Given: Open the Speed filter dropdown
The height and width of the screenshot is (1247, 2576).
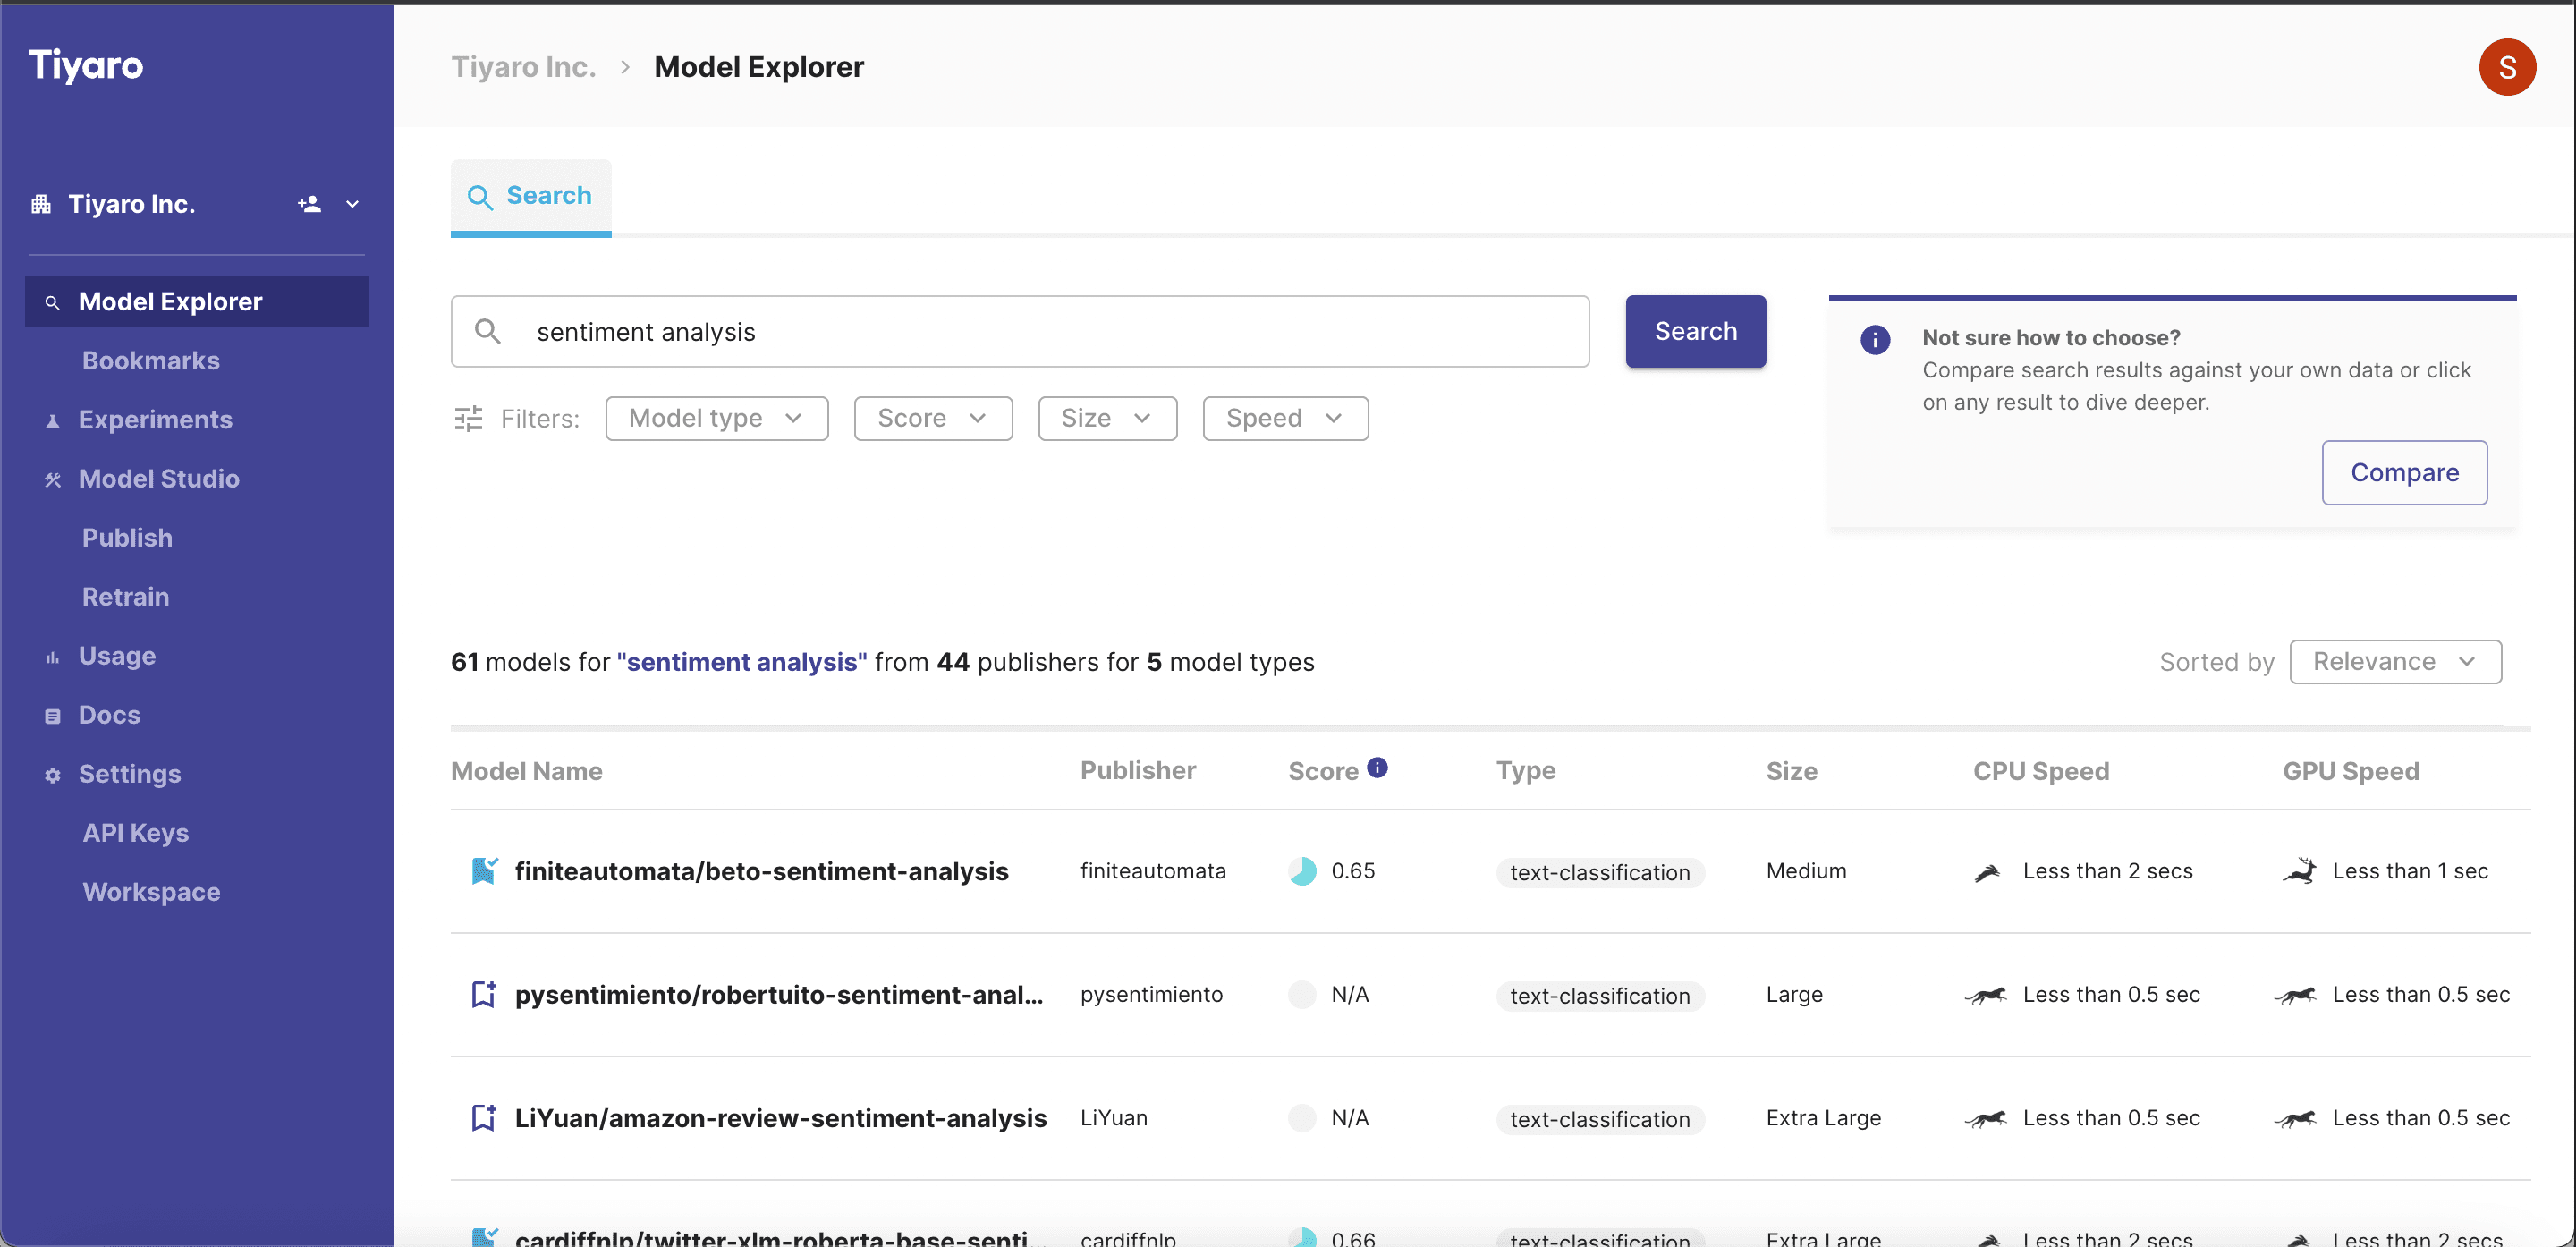Looking at the screenshot, I should [1285, 418].
